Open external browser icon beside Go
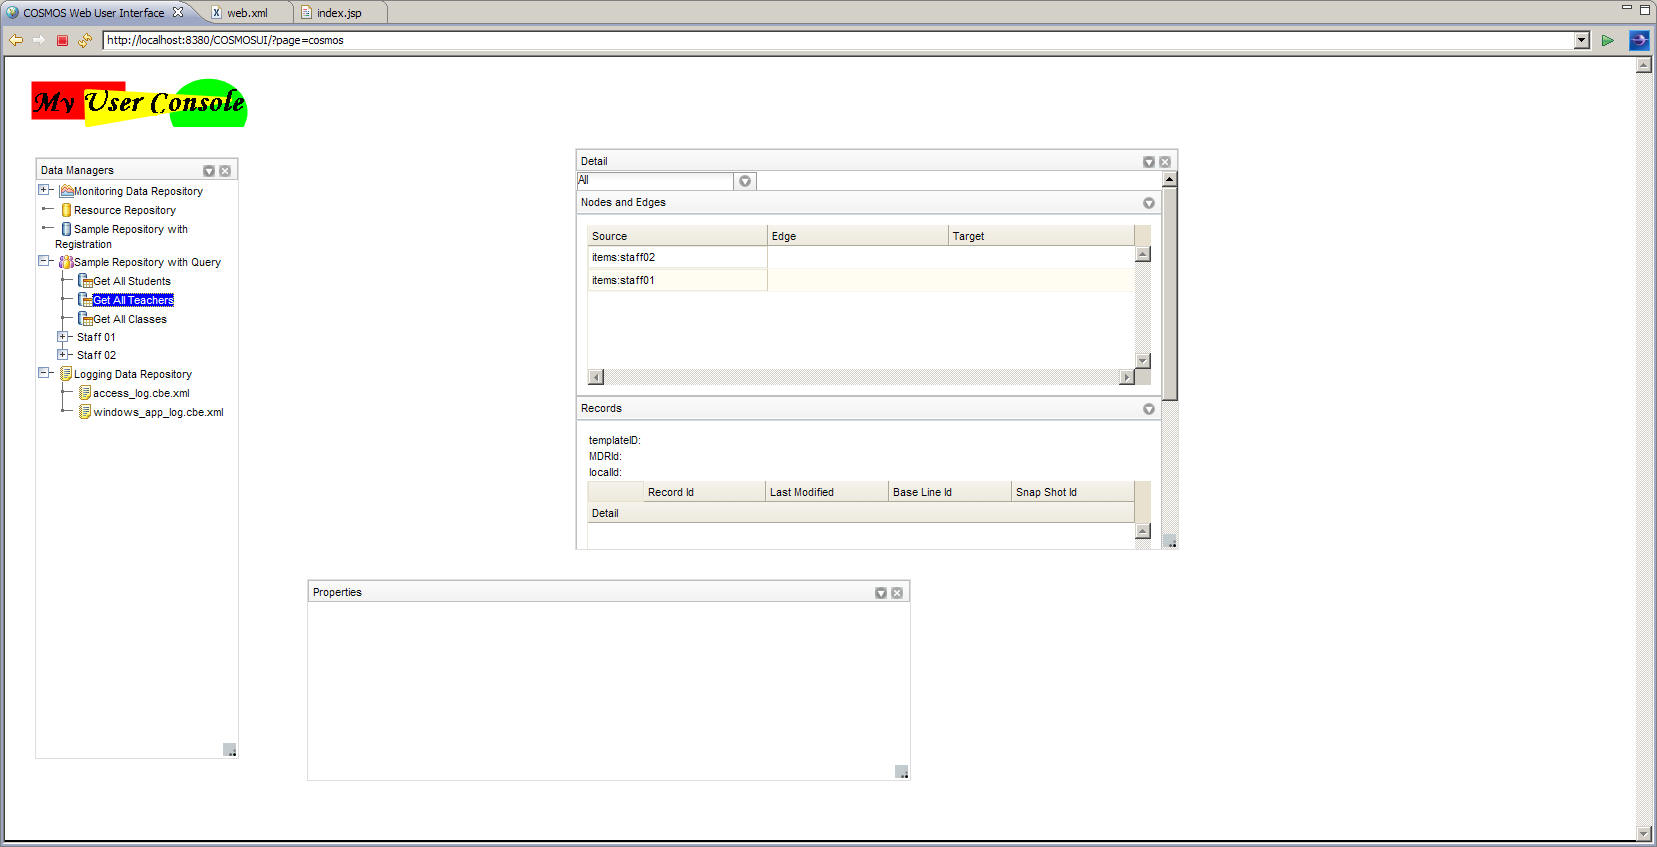 point(1638,40)
